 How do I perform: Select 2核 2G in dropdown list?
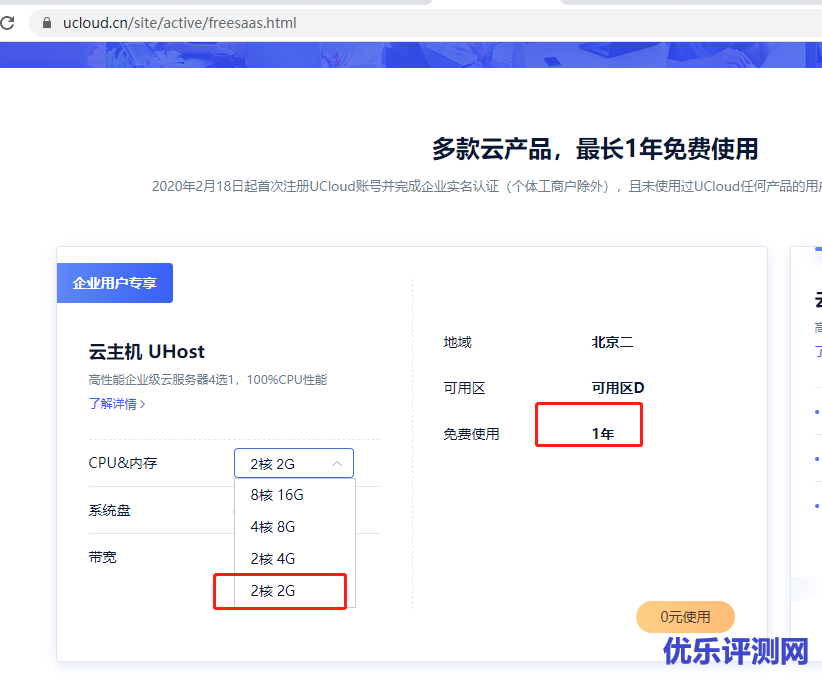pos(273,591)
